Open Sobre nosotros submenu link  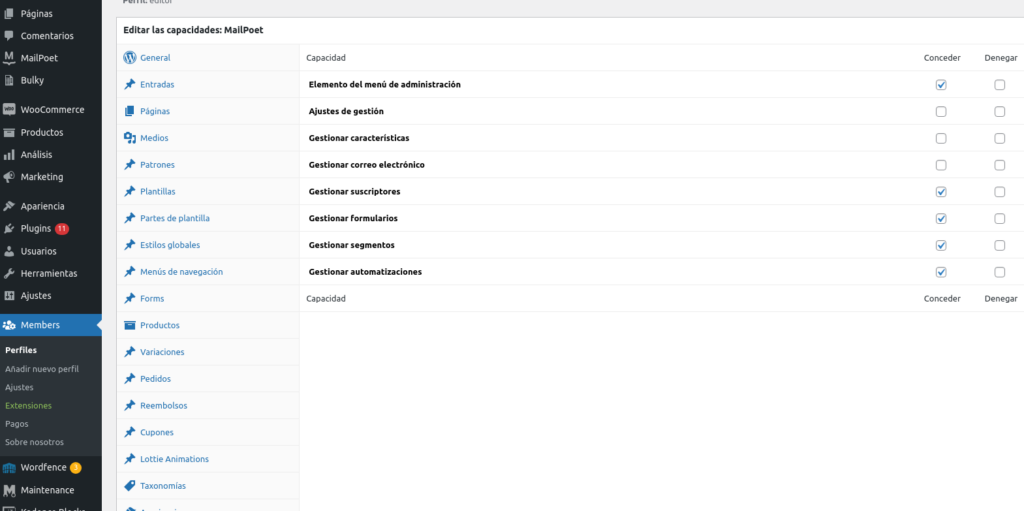click(34, 442)
